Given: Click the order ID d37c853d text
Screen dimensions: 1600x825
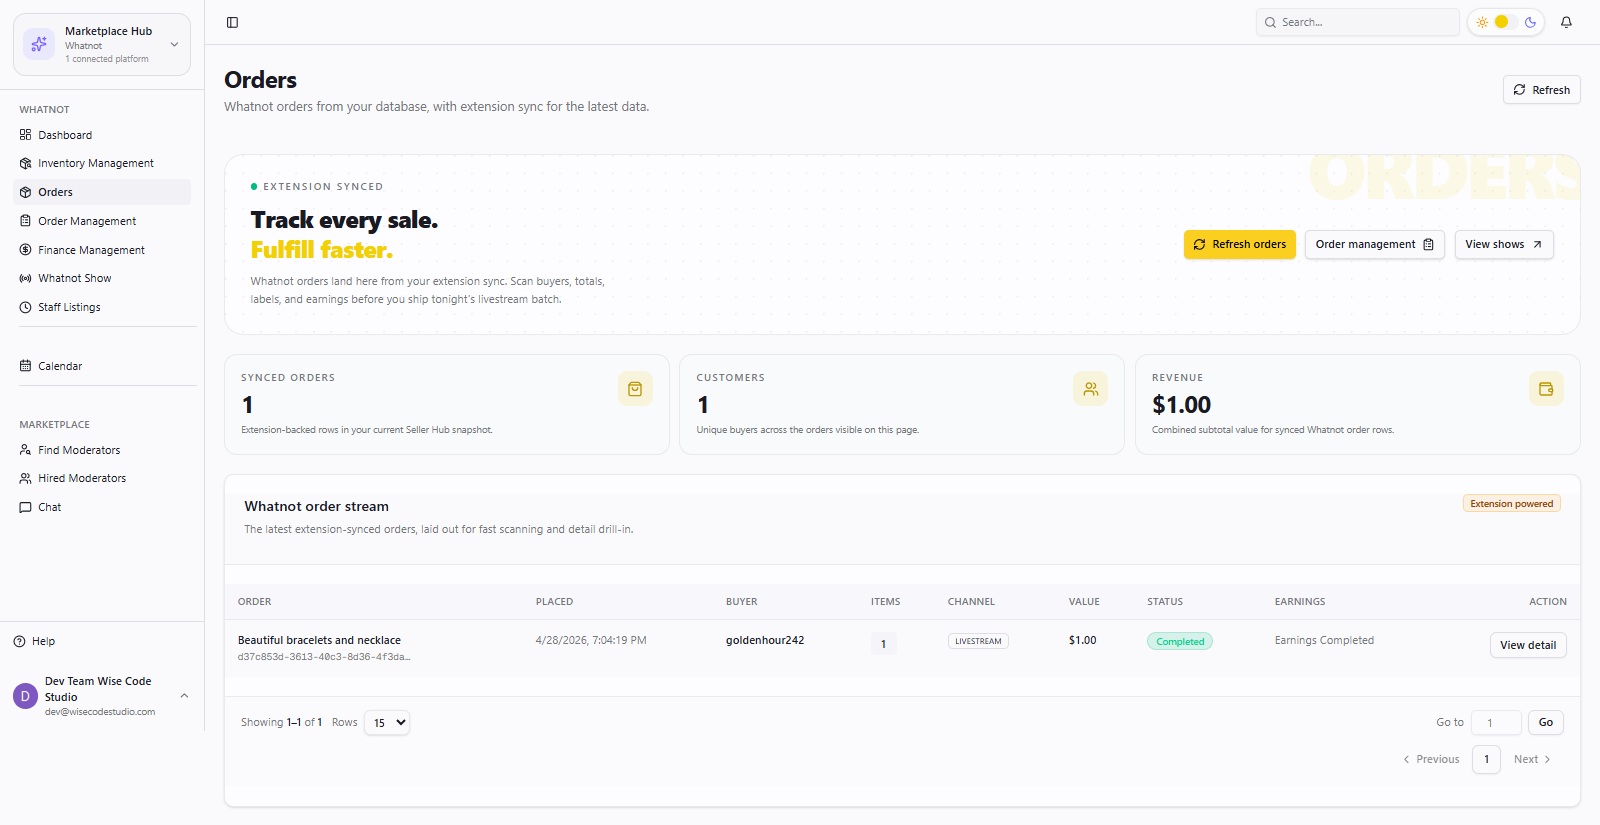Looking at the screenshot, I should 324,657.
